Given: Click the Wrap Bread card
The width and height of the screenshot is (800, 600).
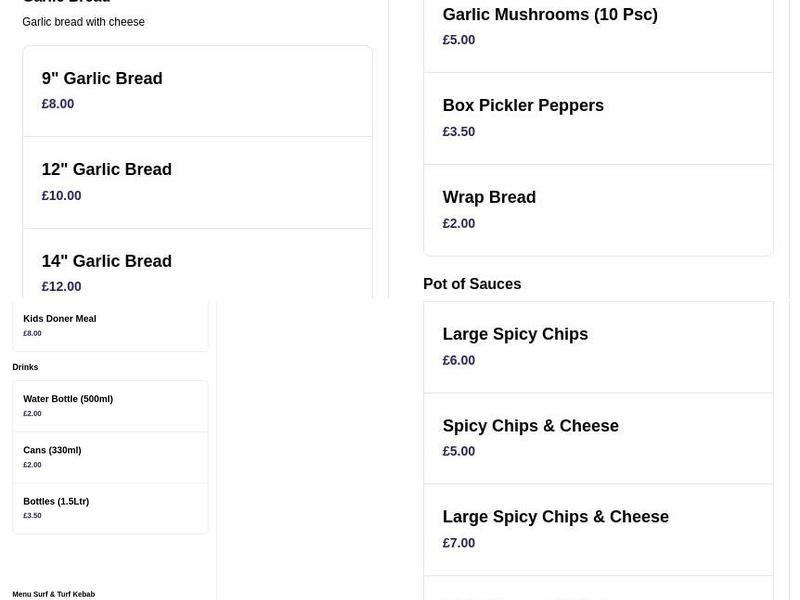Looking at the screenshot, I should pyautogui.click(x=598, y=209).
